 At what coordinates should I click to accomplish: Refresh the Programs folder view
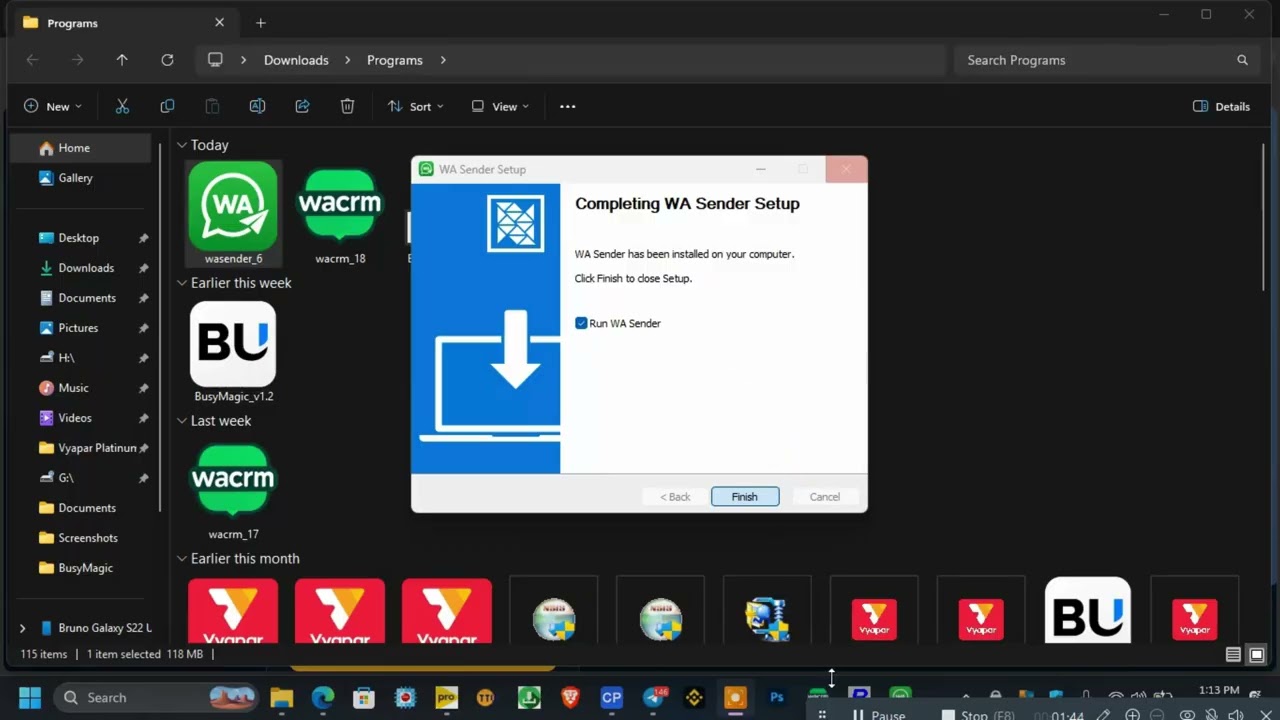coord(167,60)
